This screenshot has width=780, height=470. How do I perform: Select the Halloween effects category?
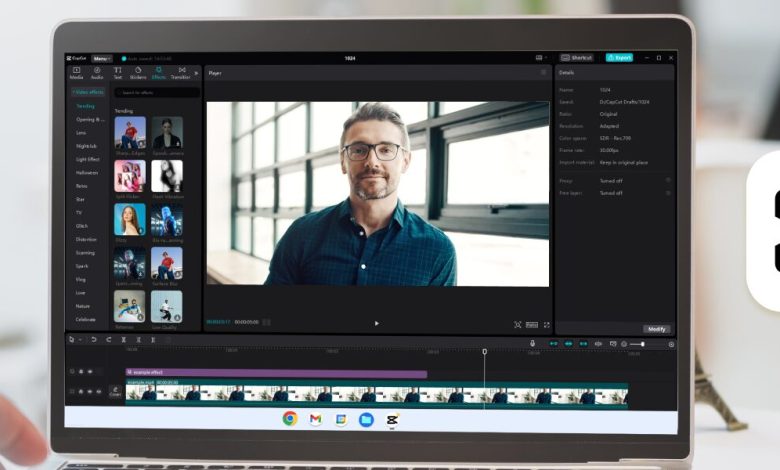(x=87, y=173)
